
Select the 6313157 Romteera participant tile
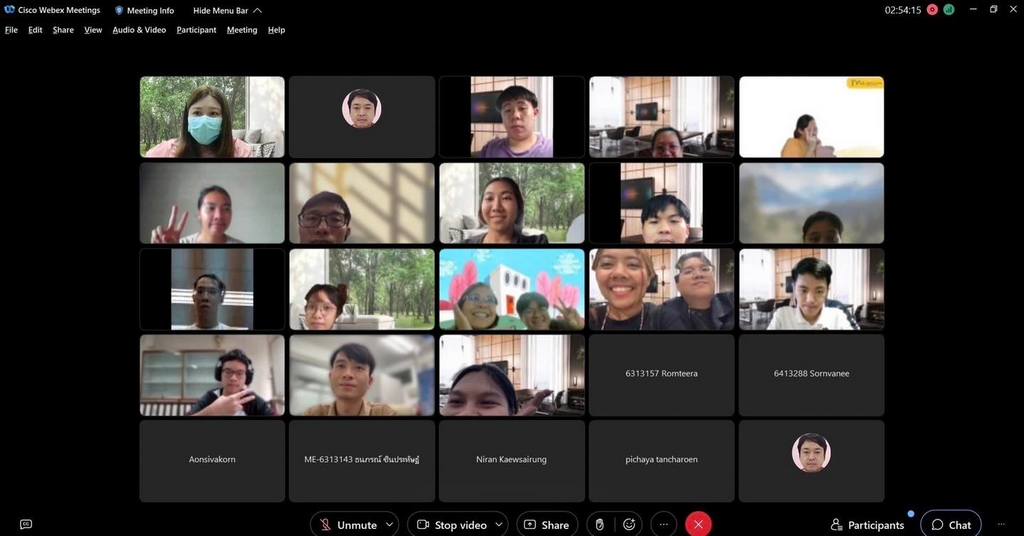click(x=661, y=374)
